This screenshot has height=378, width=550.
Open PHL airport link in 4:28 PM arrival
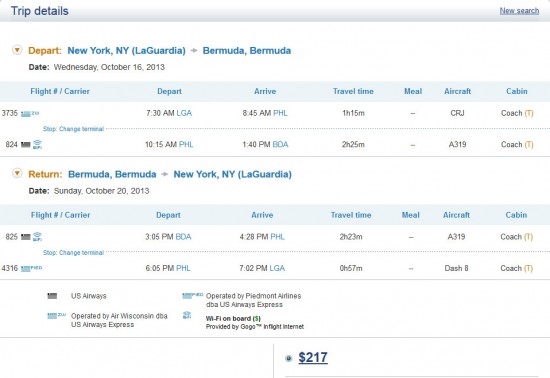pyautogui.click(x=277, y=237)
